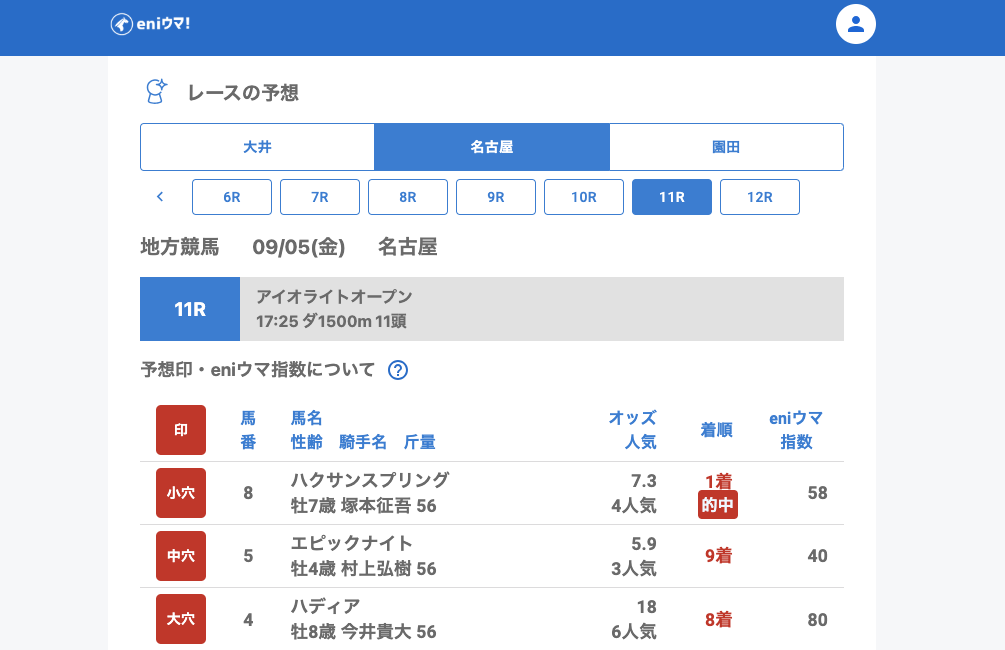Select race 9R
The width and height of the screenshot is (1005, 650).
coord(496,197)
